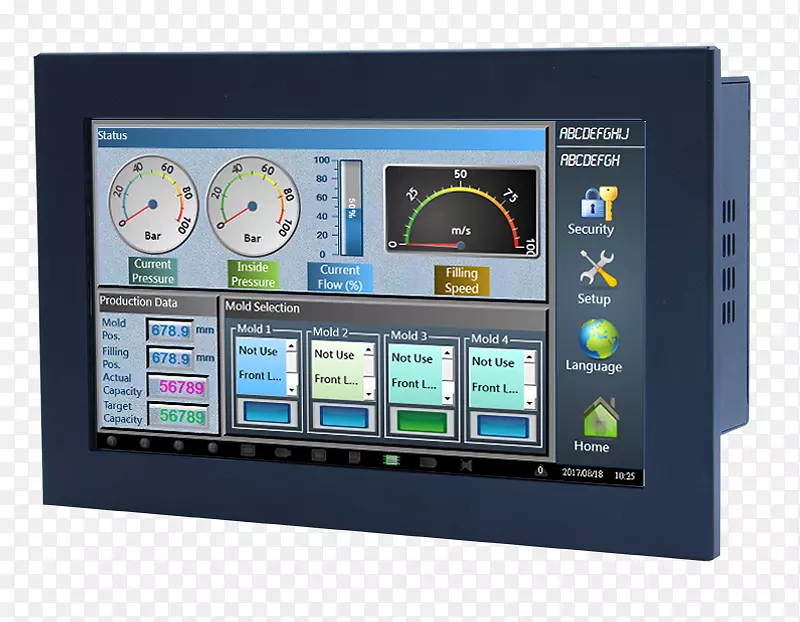Select the Inside Pressure label
Image resolution: width=800 pixels, height=622 pixels.
tap(253, 274)
